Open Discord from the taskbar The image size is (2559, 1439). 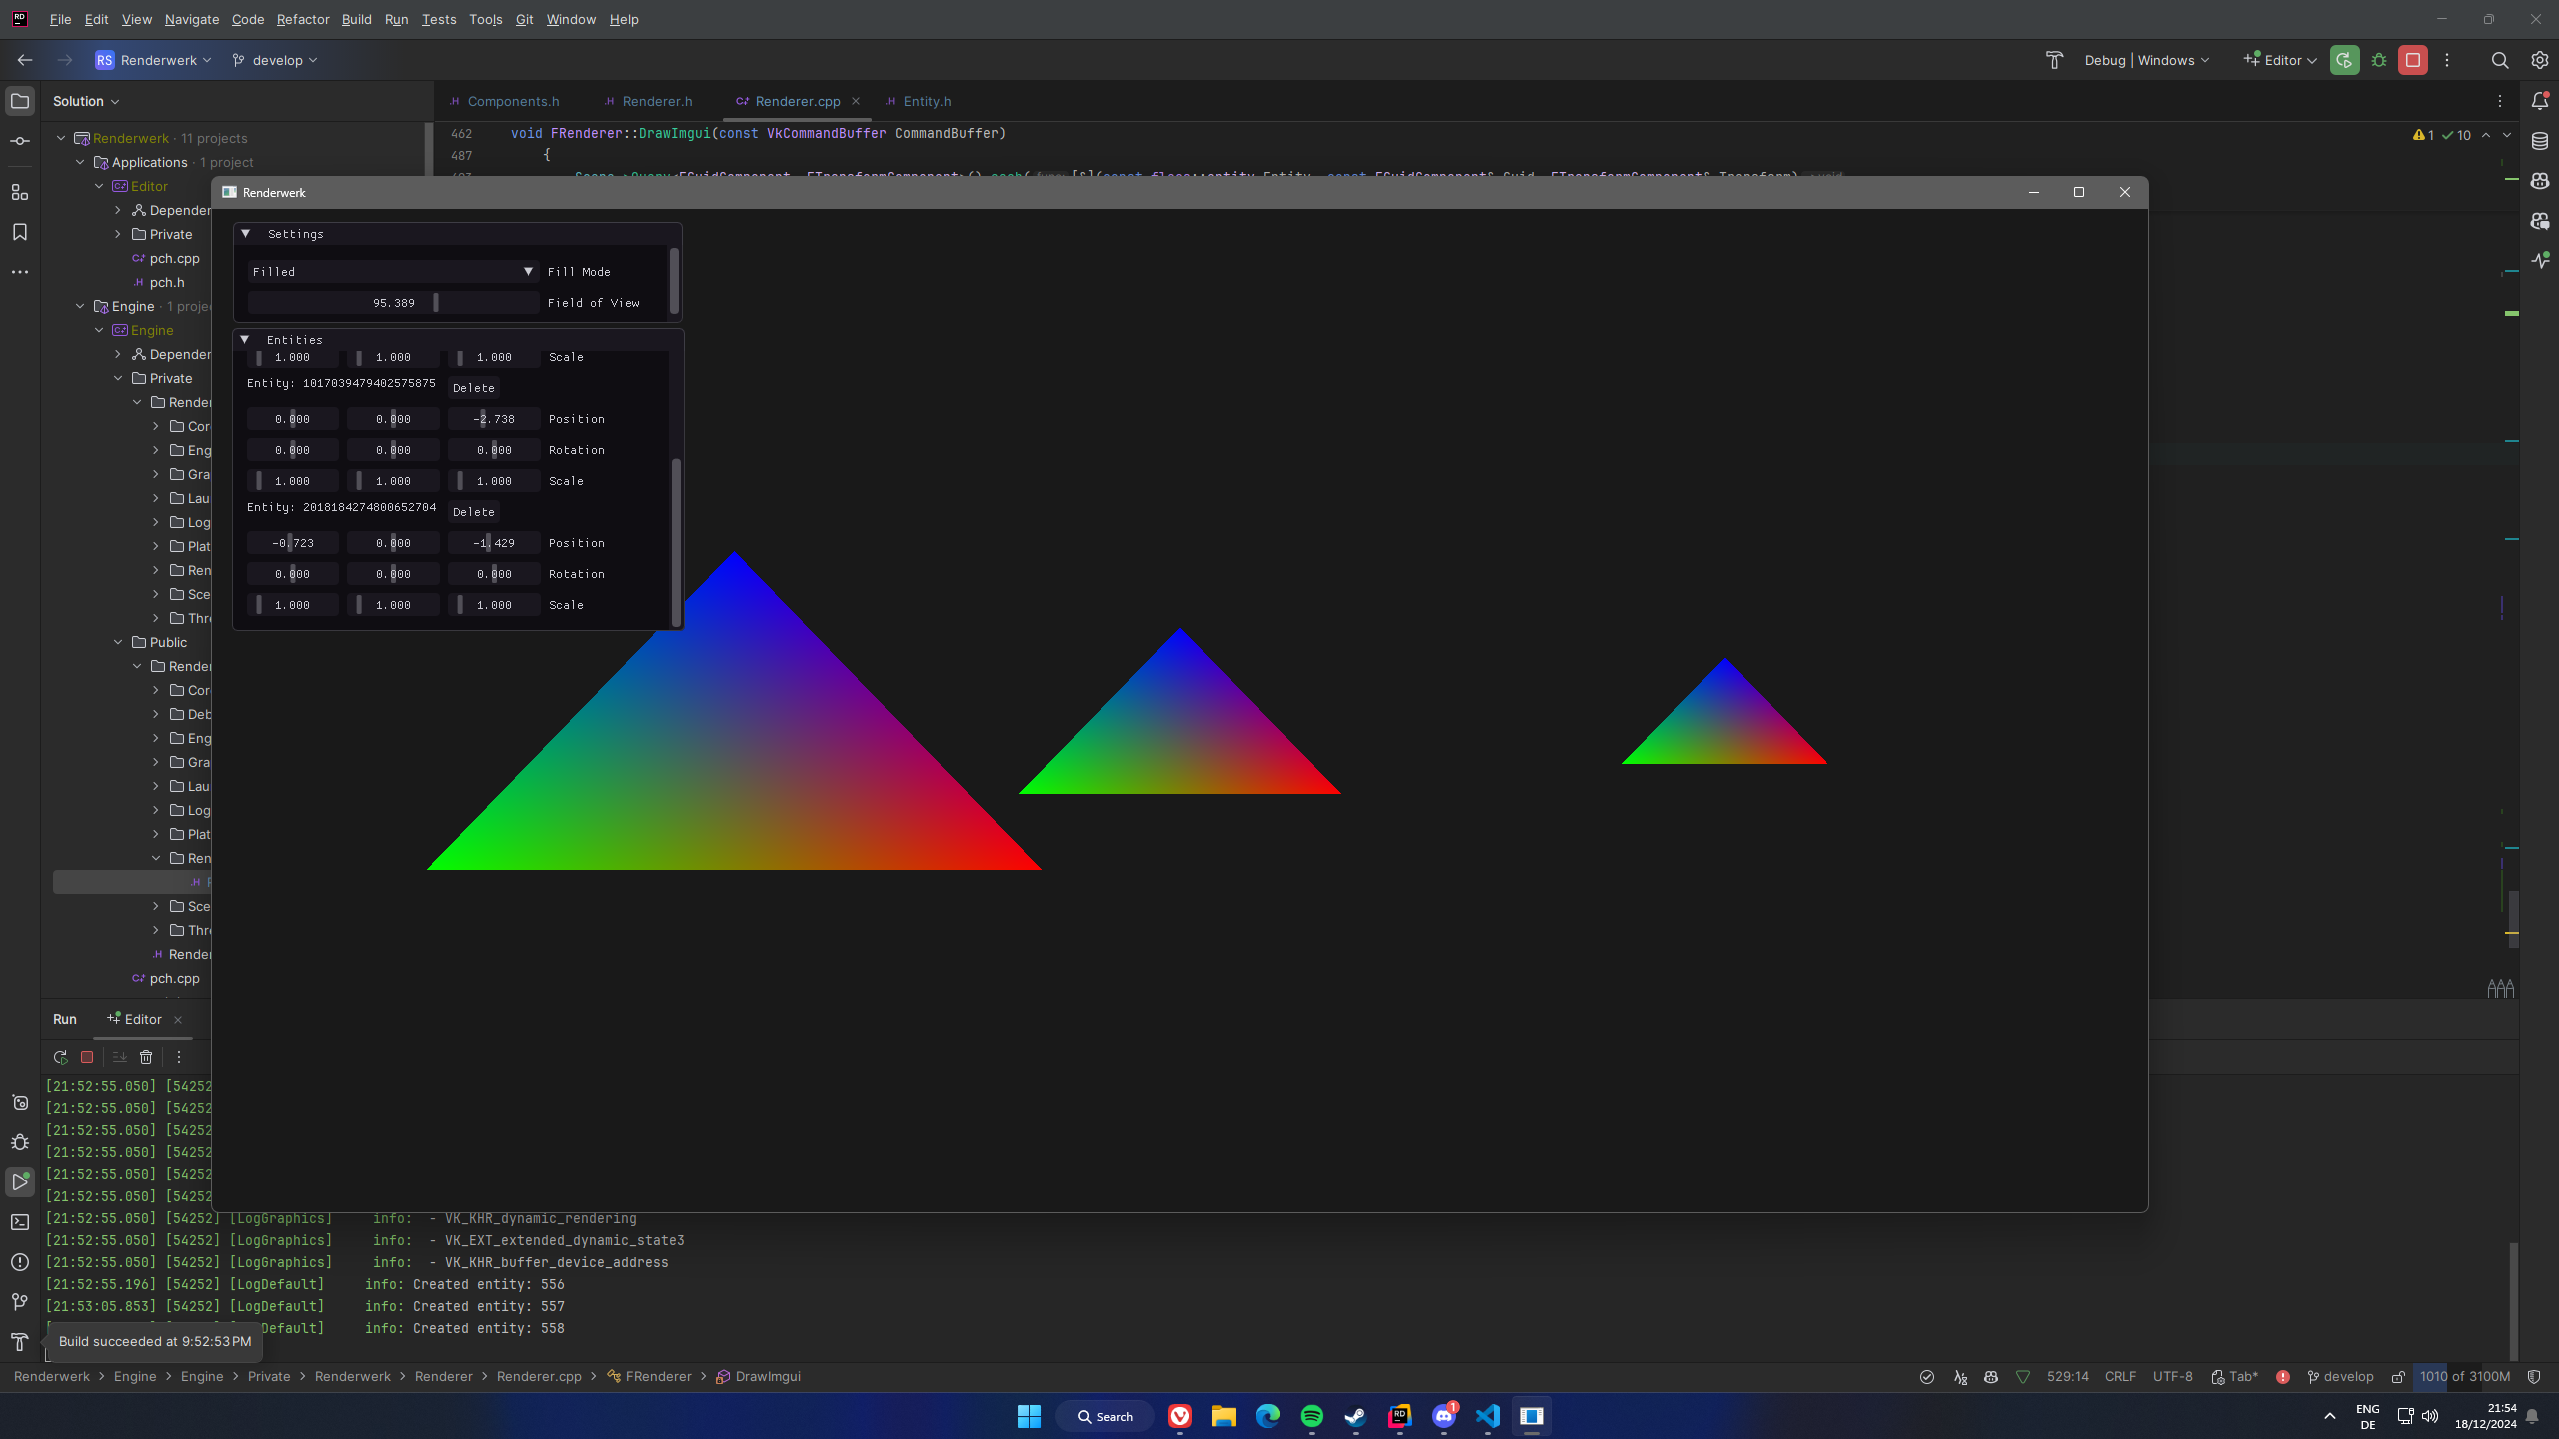pyautogui.click(x=1443, y=1416)
